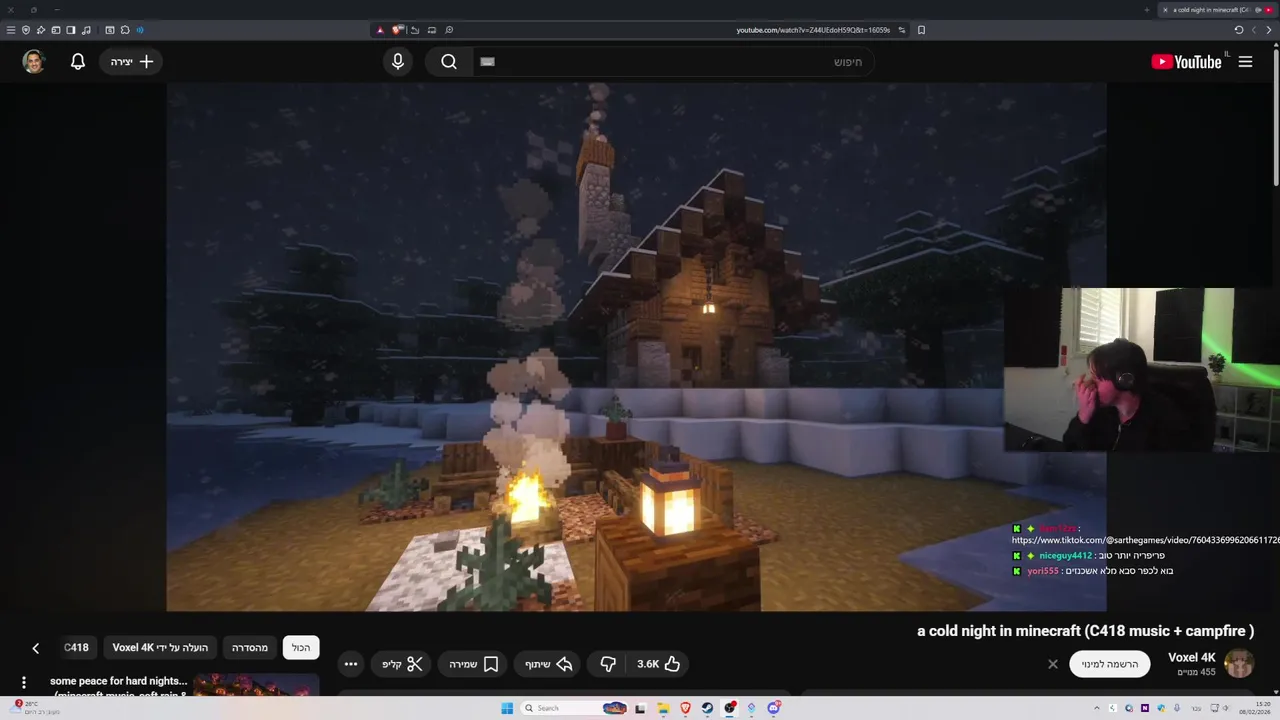Save the video to a playlist
Image resolution: width=1280 pixels, height=720 pixels.
pos(474,664)
